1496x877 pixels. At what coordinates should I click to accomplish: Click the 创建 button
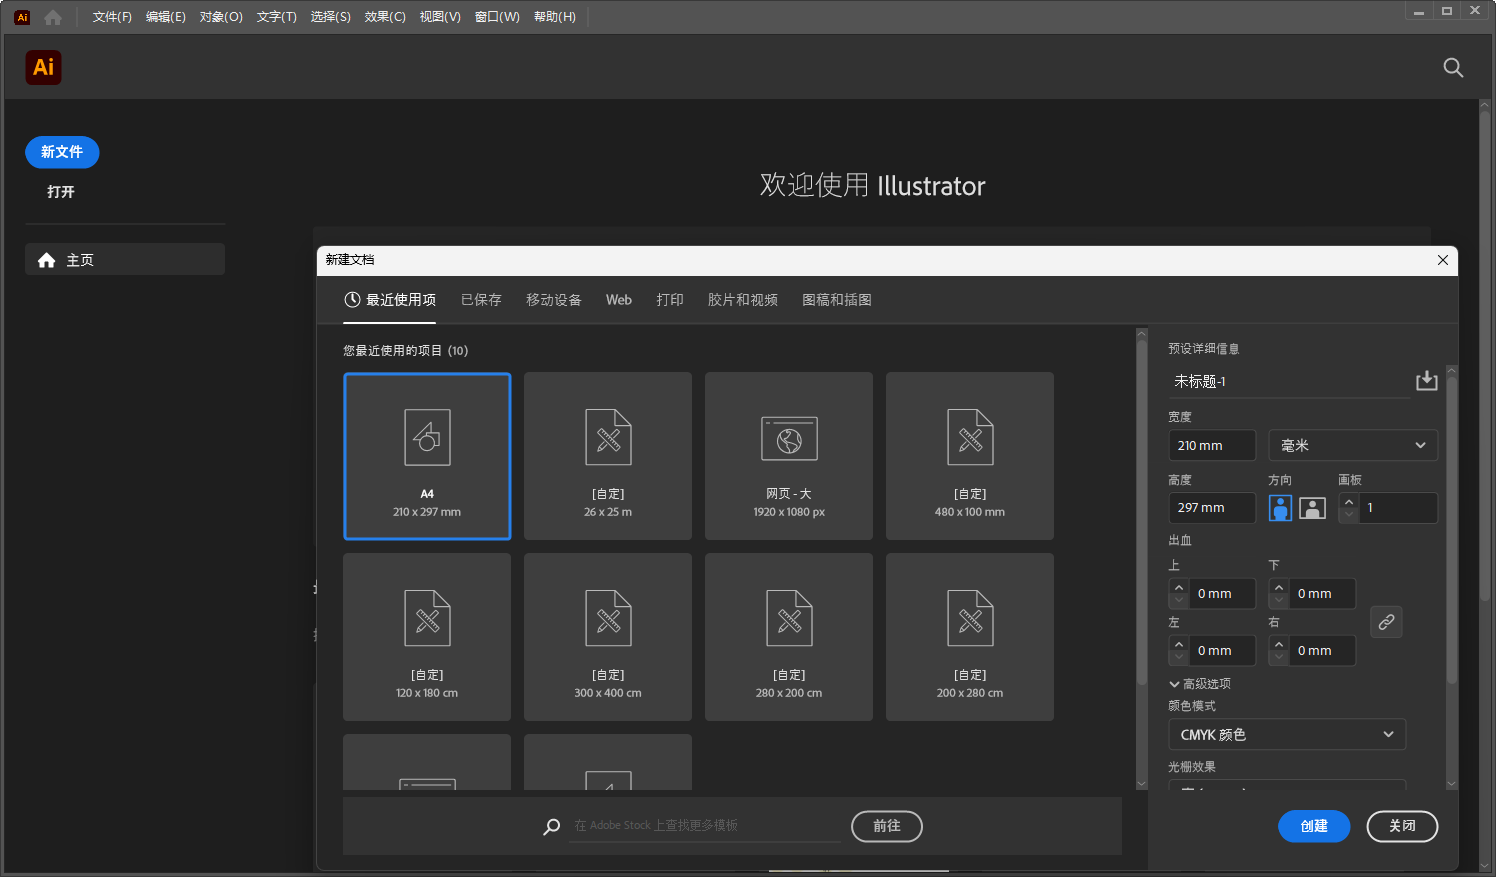coord(1314,826)
